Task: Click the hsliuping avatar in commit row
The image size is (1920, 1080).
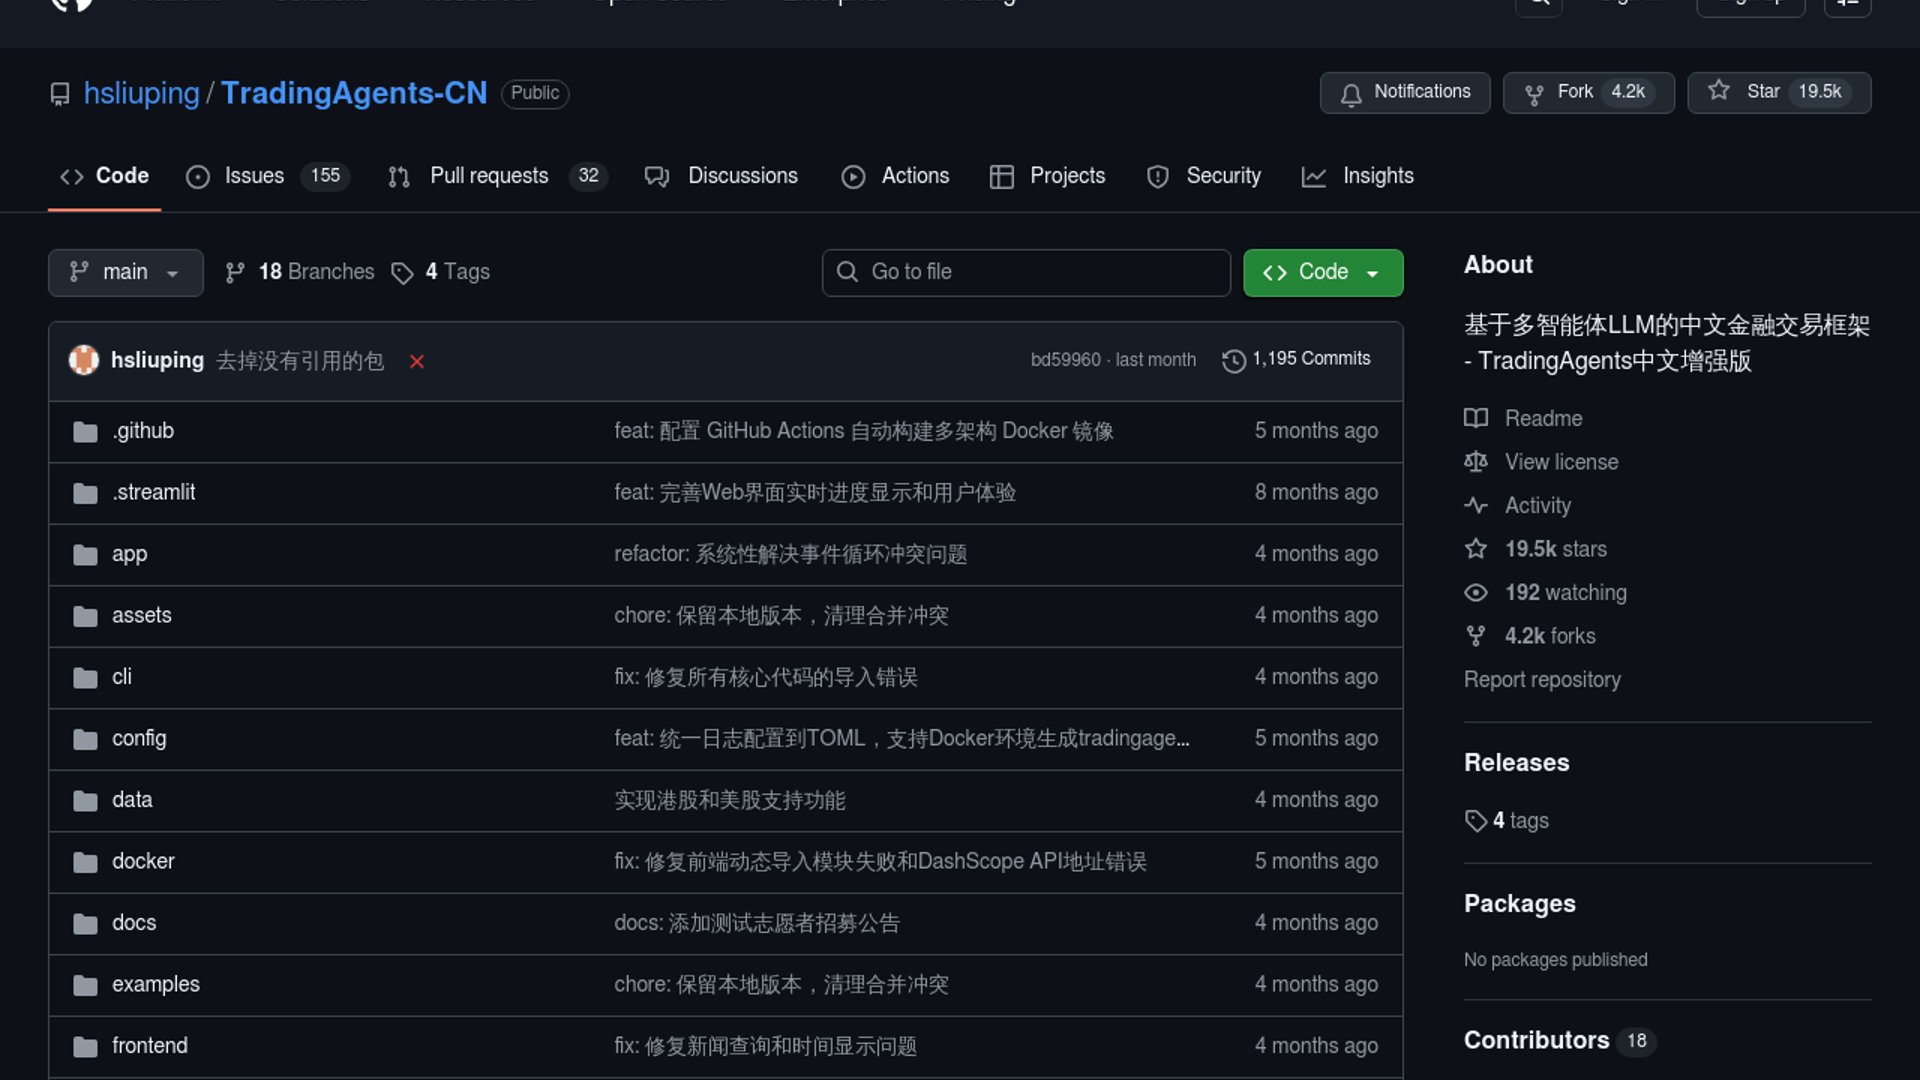Action: pyautogui.click(x=84, y=360)
